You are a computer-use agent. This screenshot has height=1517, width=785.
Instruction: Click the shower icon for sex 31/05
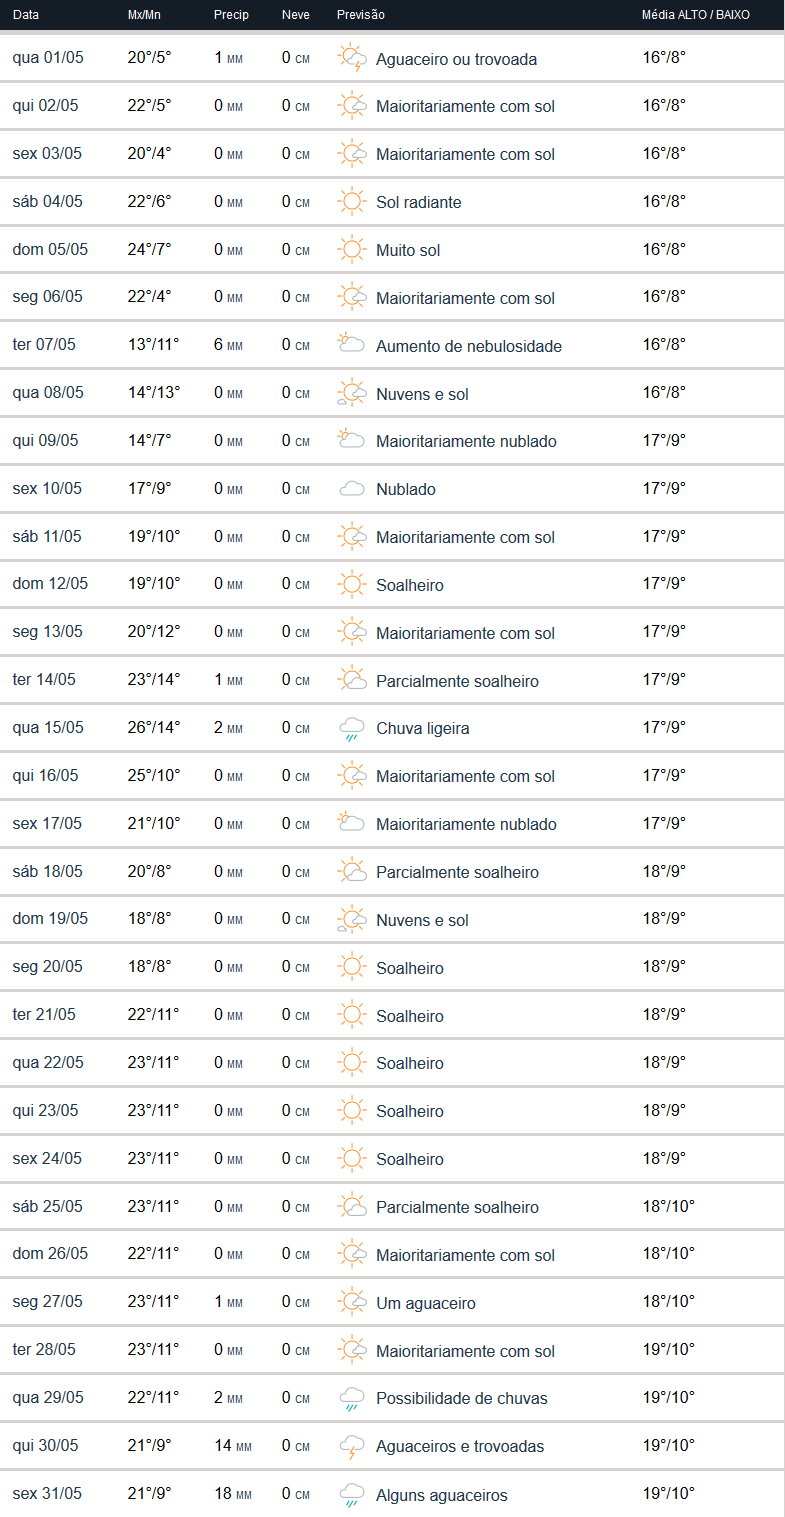click(x=351, y=1494)
